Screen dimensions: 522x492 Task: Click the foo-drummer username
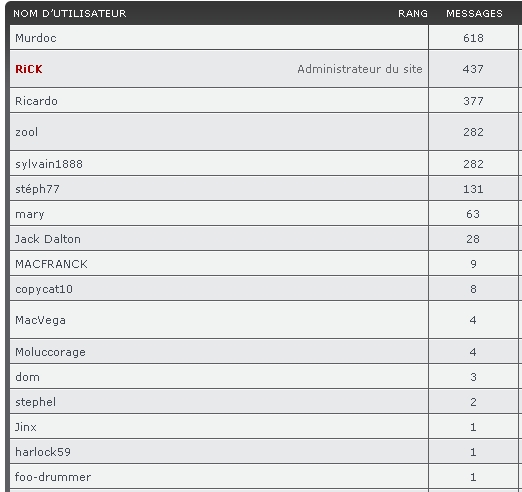(53, 477)
